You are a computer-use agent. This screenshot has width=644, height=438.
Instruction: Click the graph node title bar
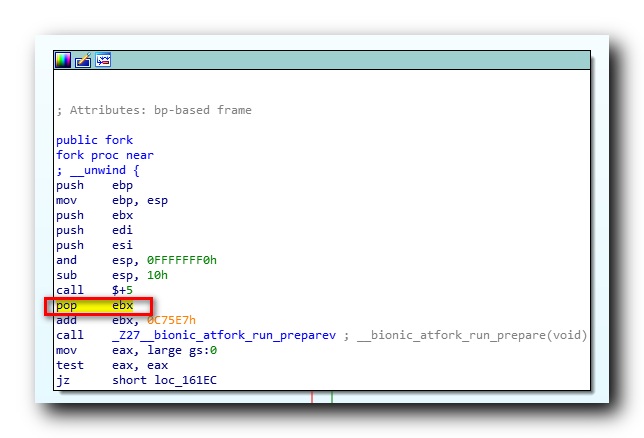point(322,60)
